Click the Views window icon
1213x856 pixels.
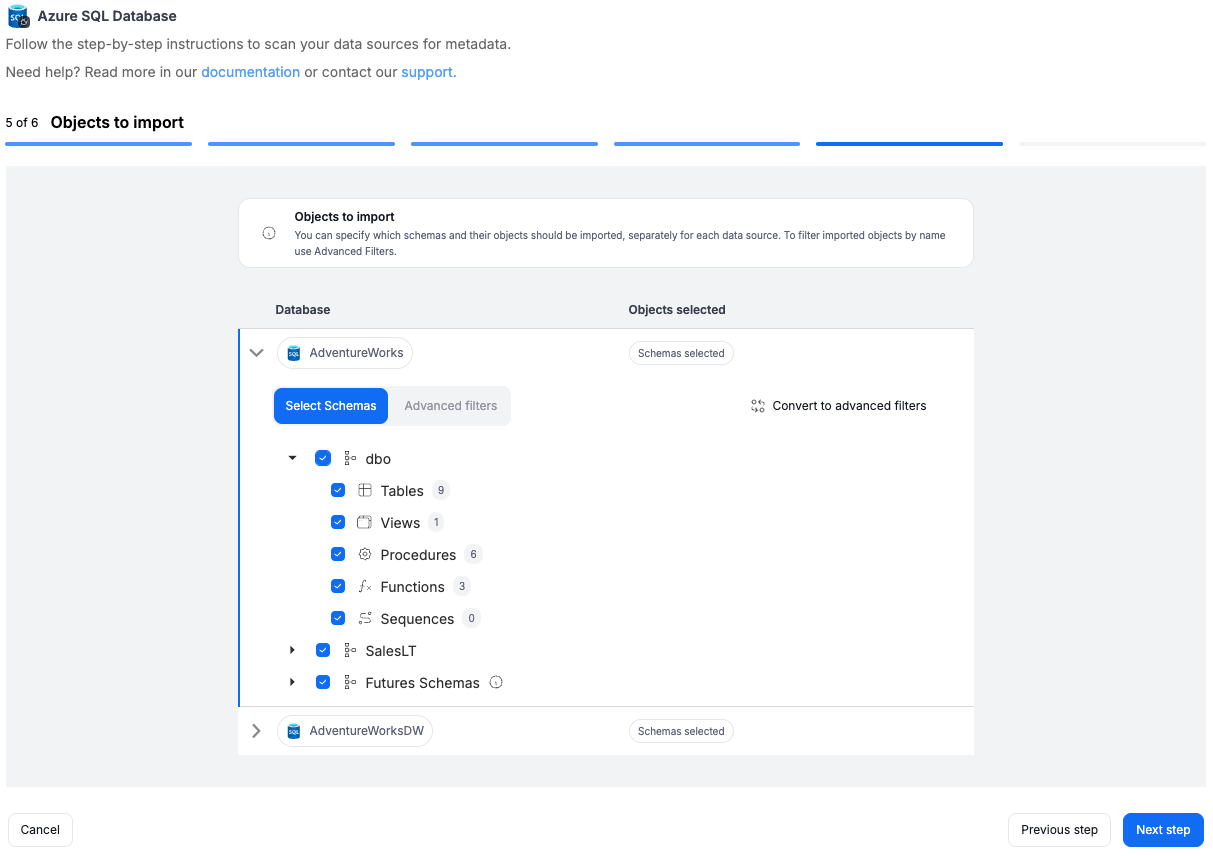365,523
